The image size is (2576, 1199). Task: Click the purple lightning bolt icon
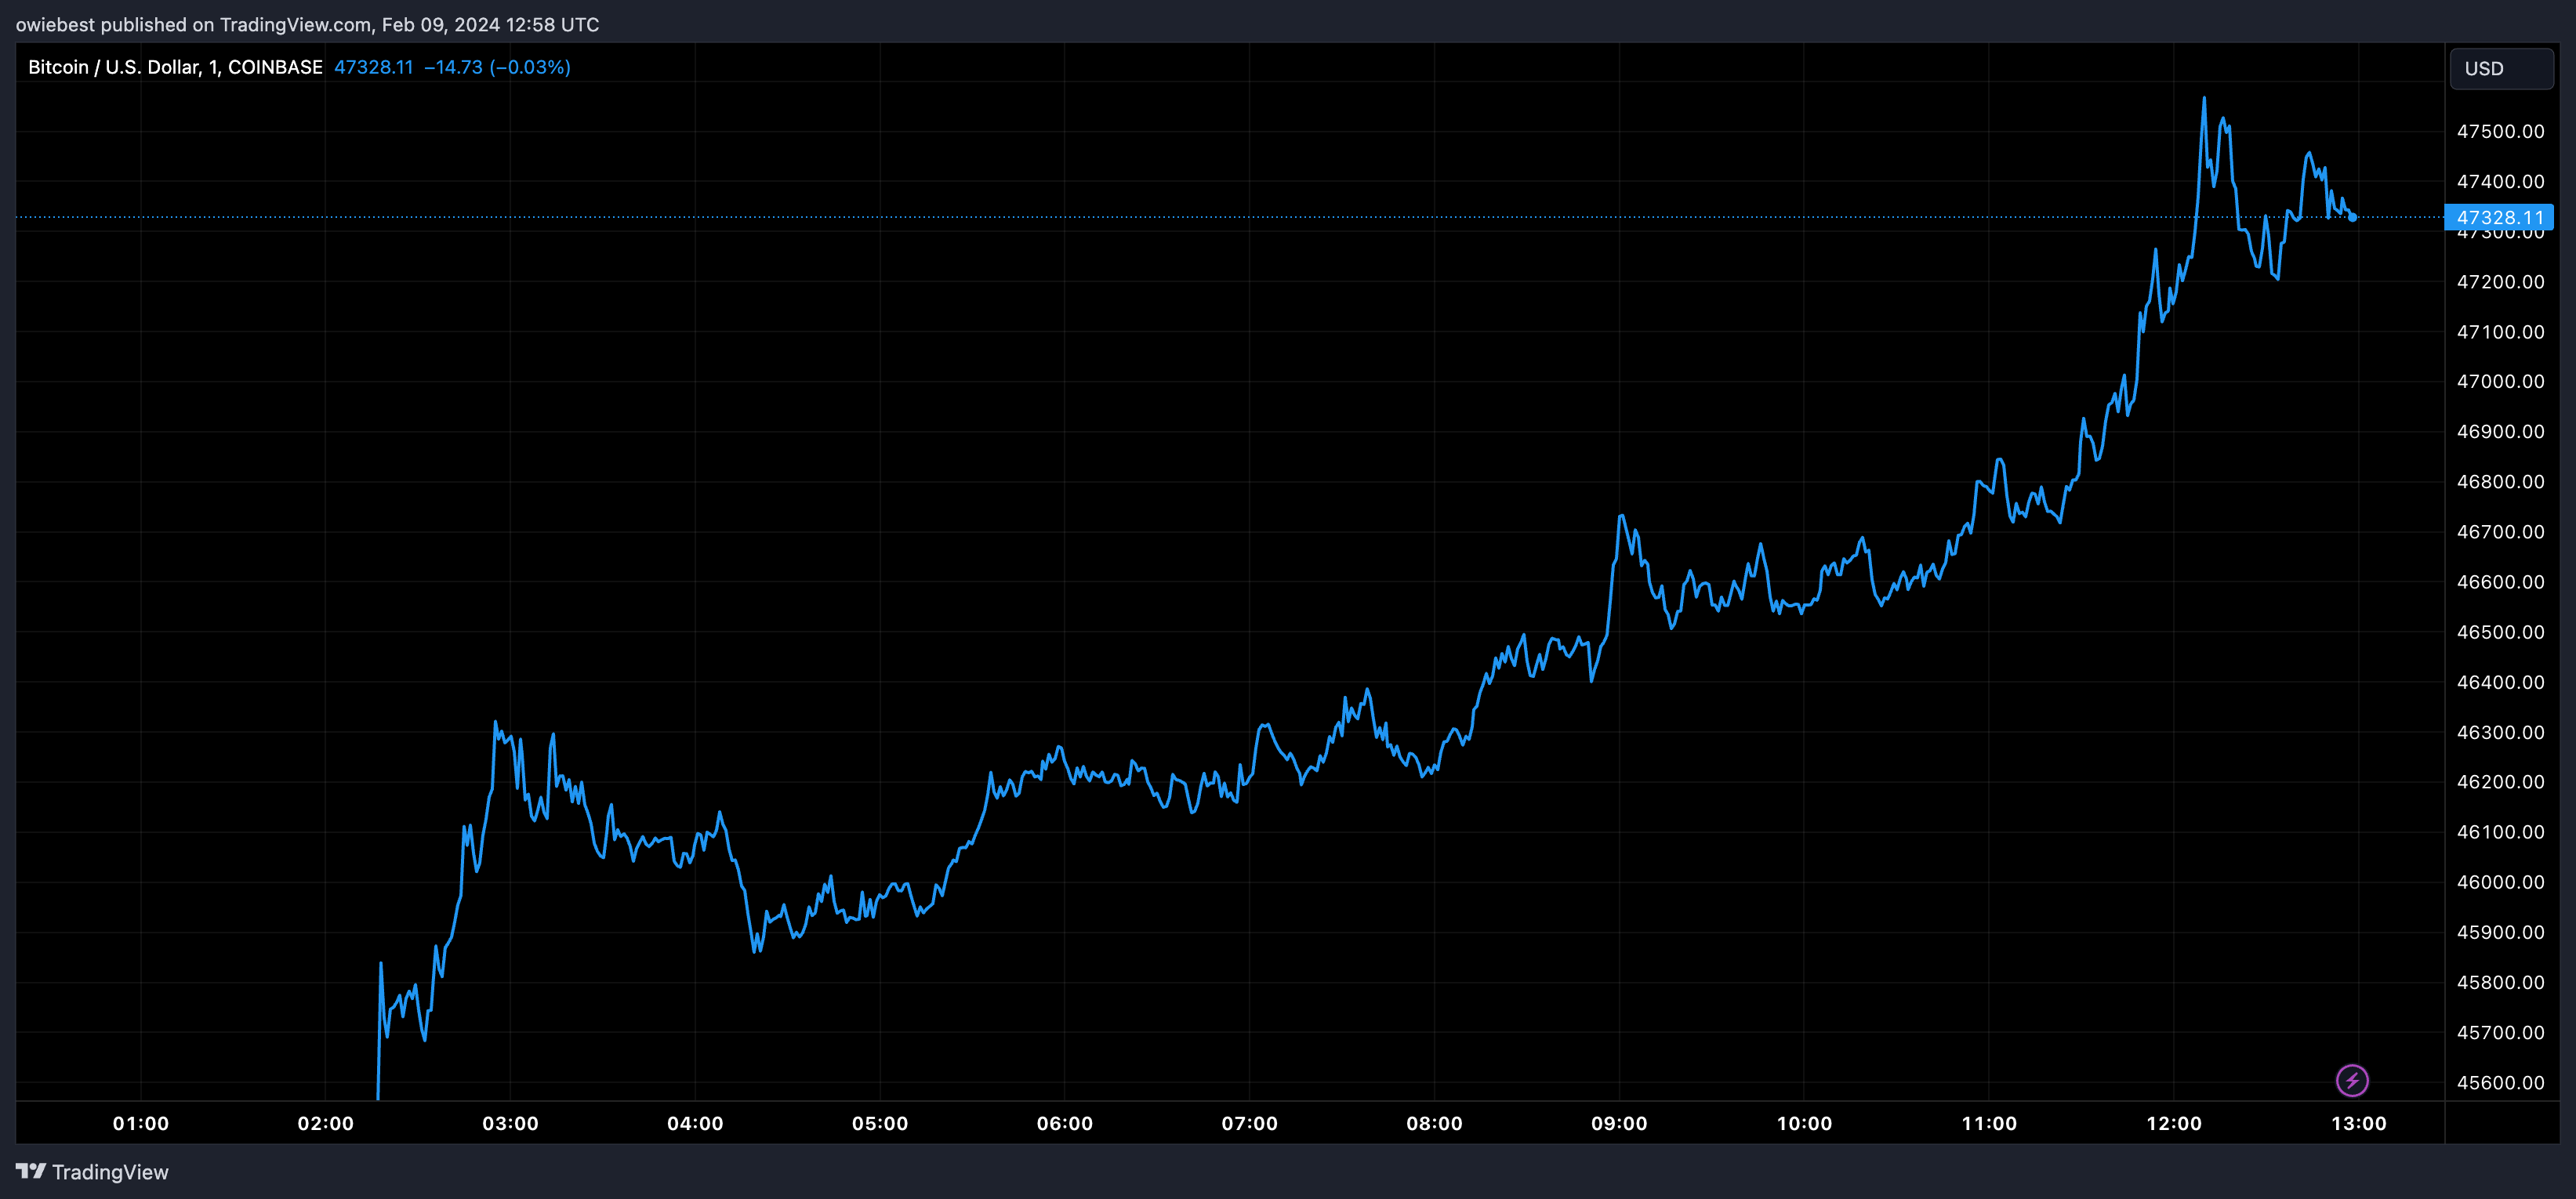click(x=2351, y=1080)
